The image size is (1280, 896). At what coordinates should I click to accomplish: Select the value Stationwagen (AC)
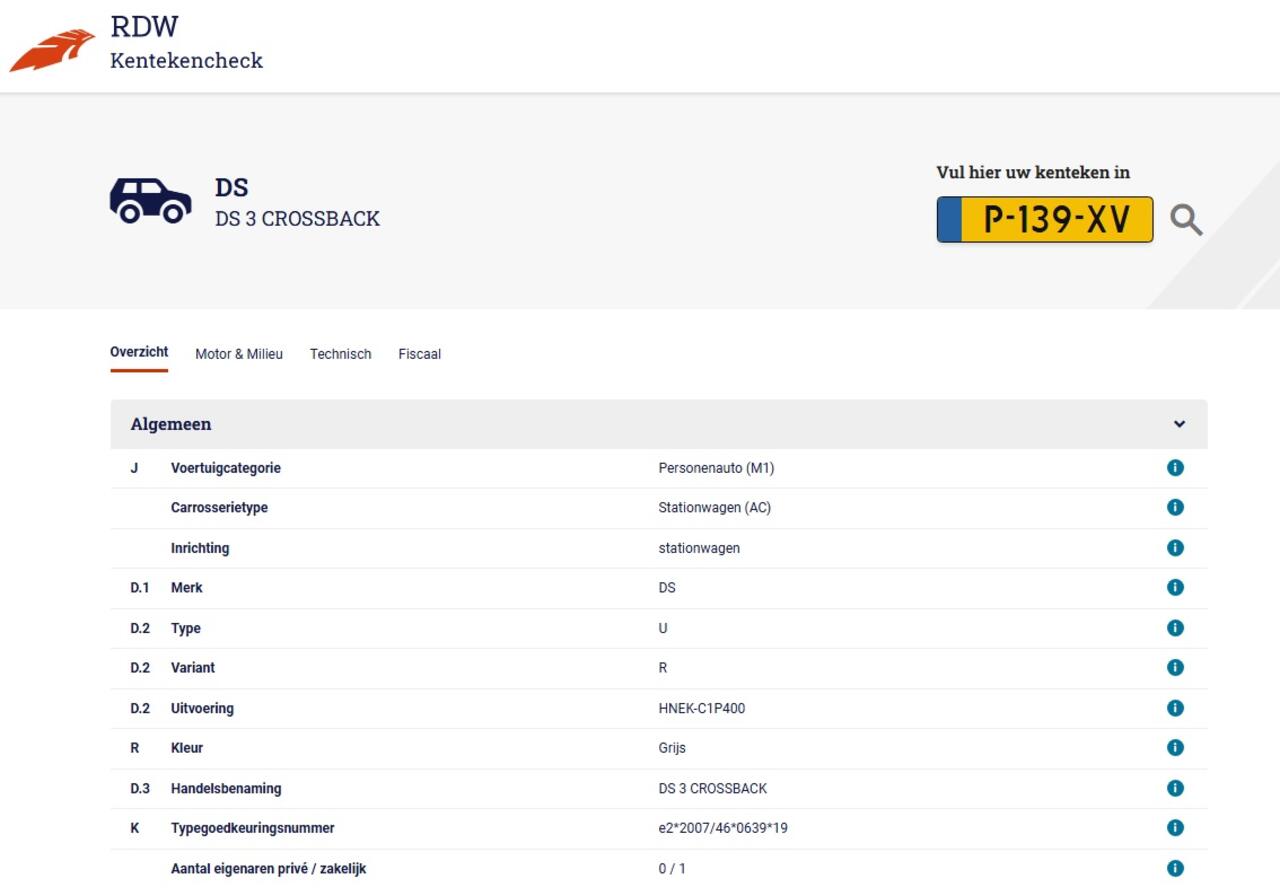[714, 508]
